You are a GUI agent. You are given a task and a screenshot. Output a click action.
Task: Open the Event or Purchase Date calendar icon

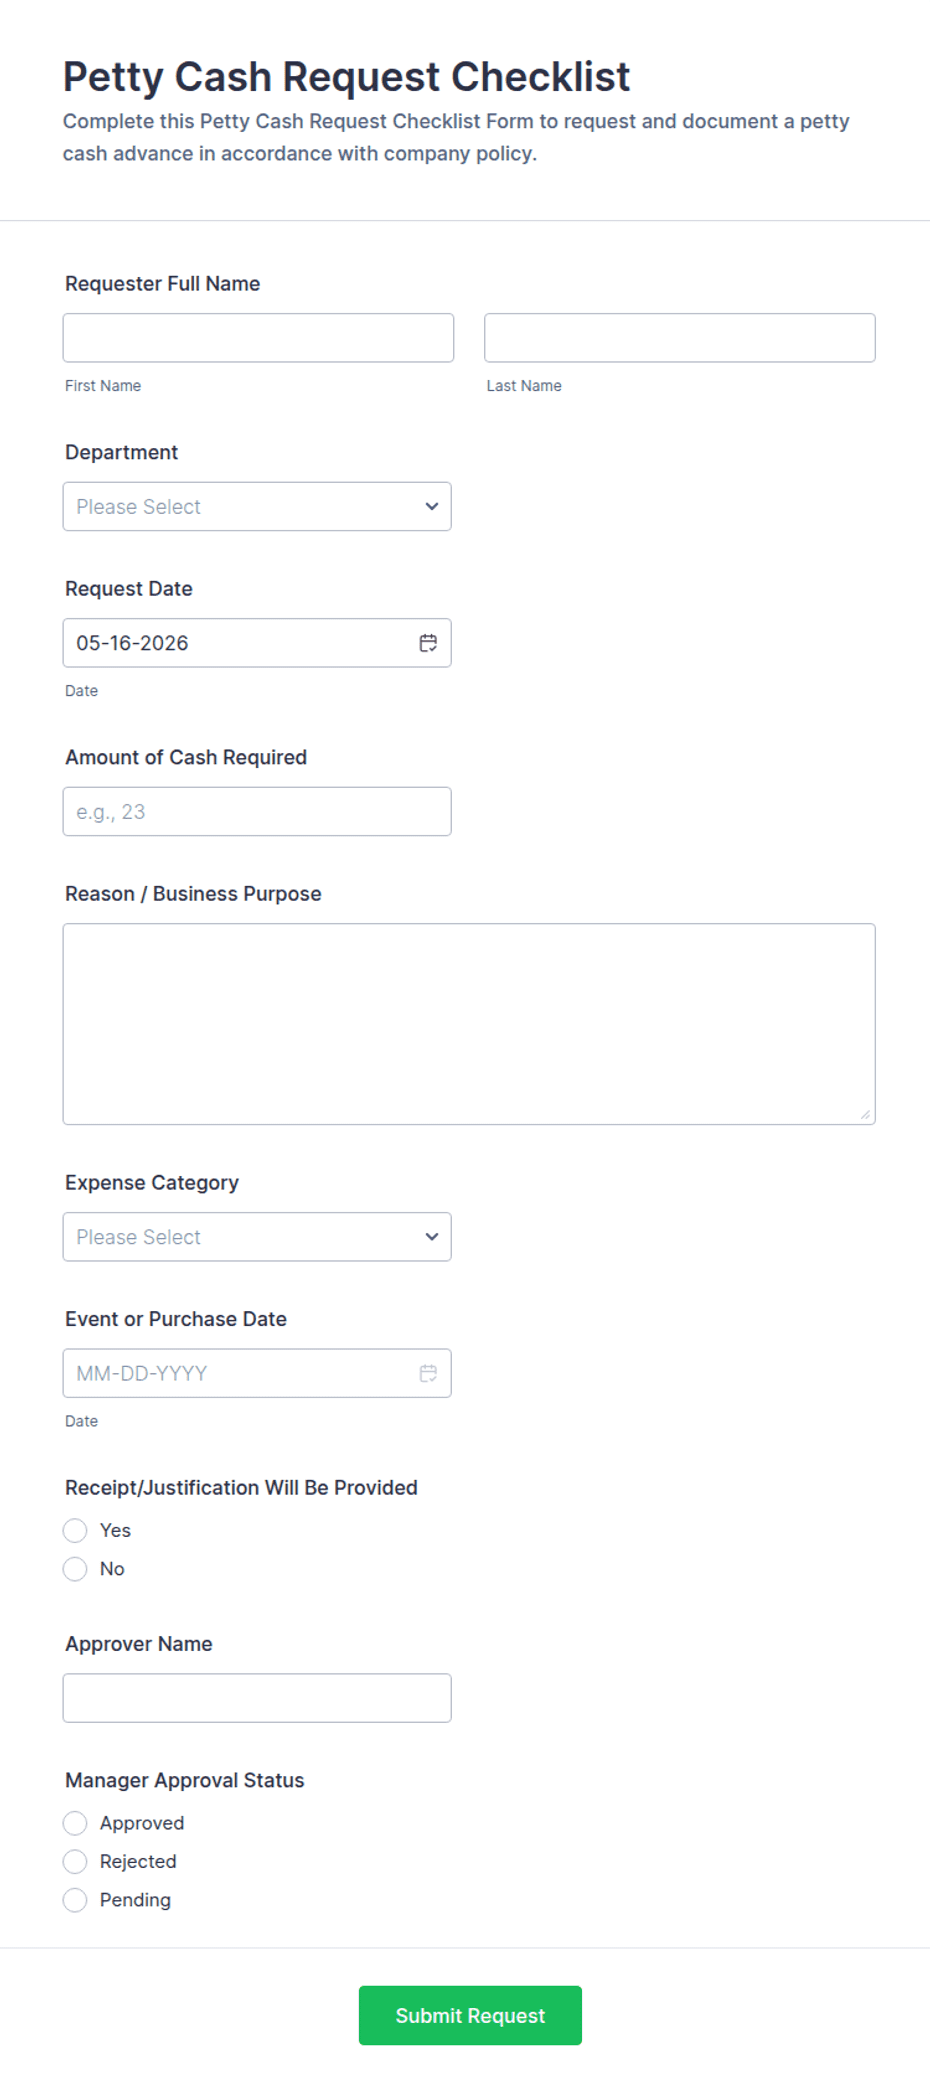(428, 1373)
